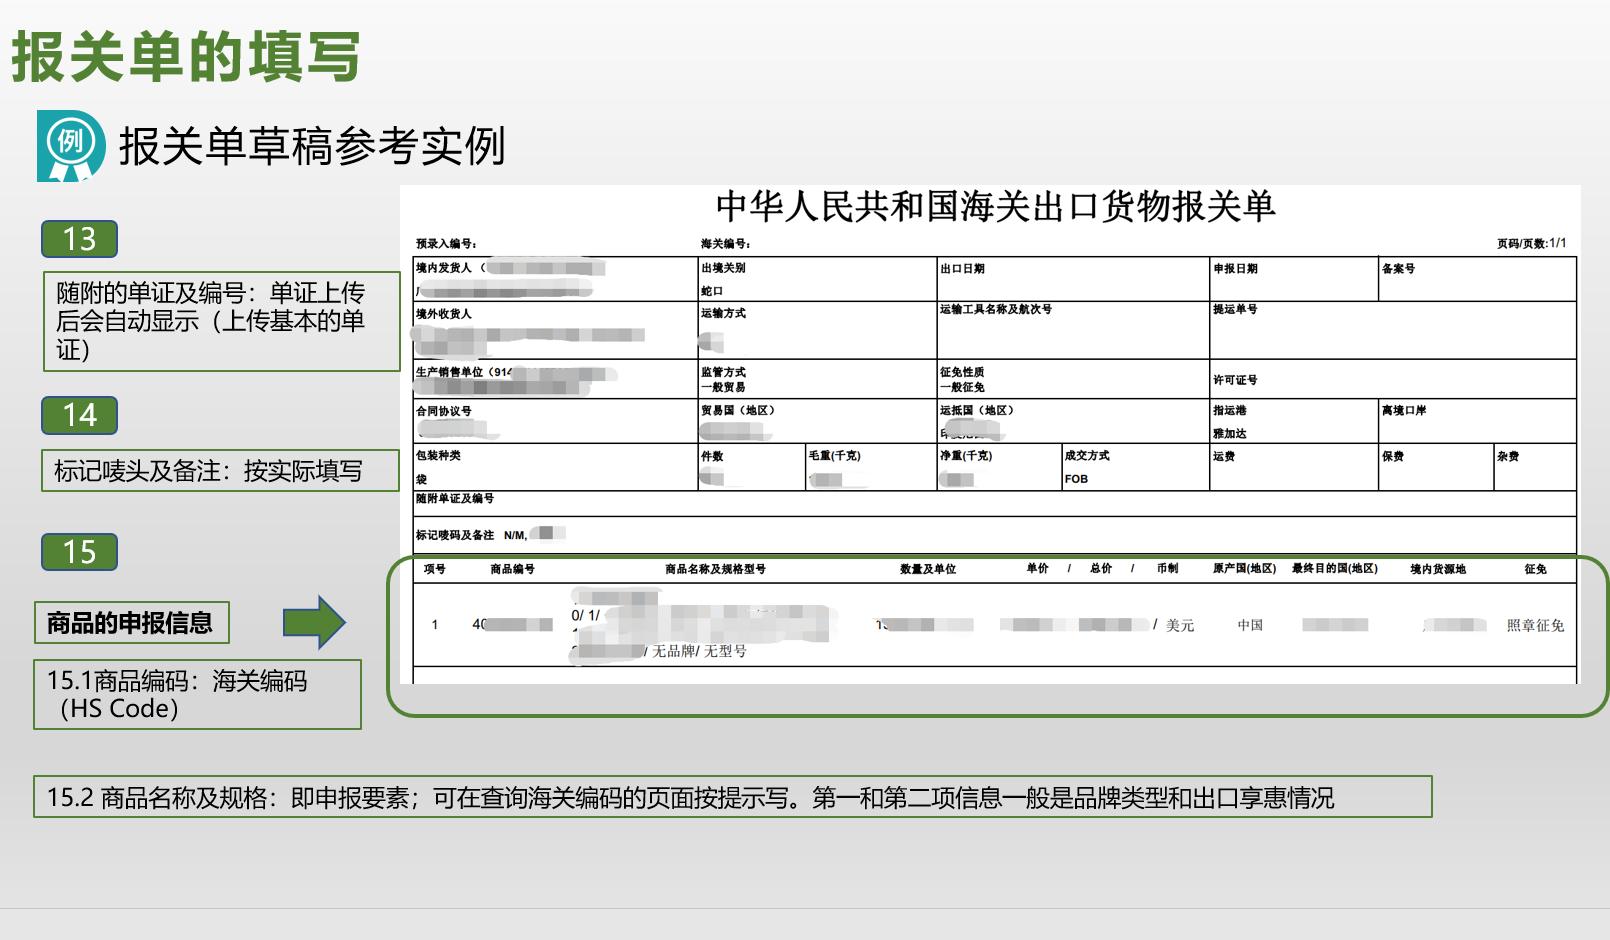Click the 15.2 商品名称及规格 note bar
Screen dimensions: 1610x940
point(735,797)
